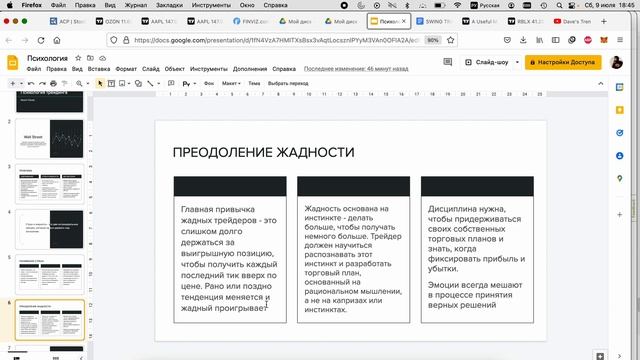Activate the paint format tool
Image resolution: width=640 pixels, height=360 pixels.
point(64,83)
